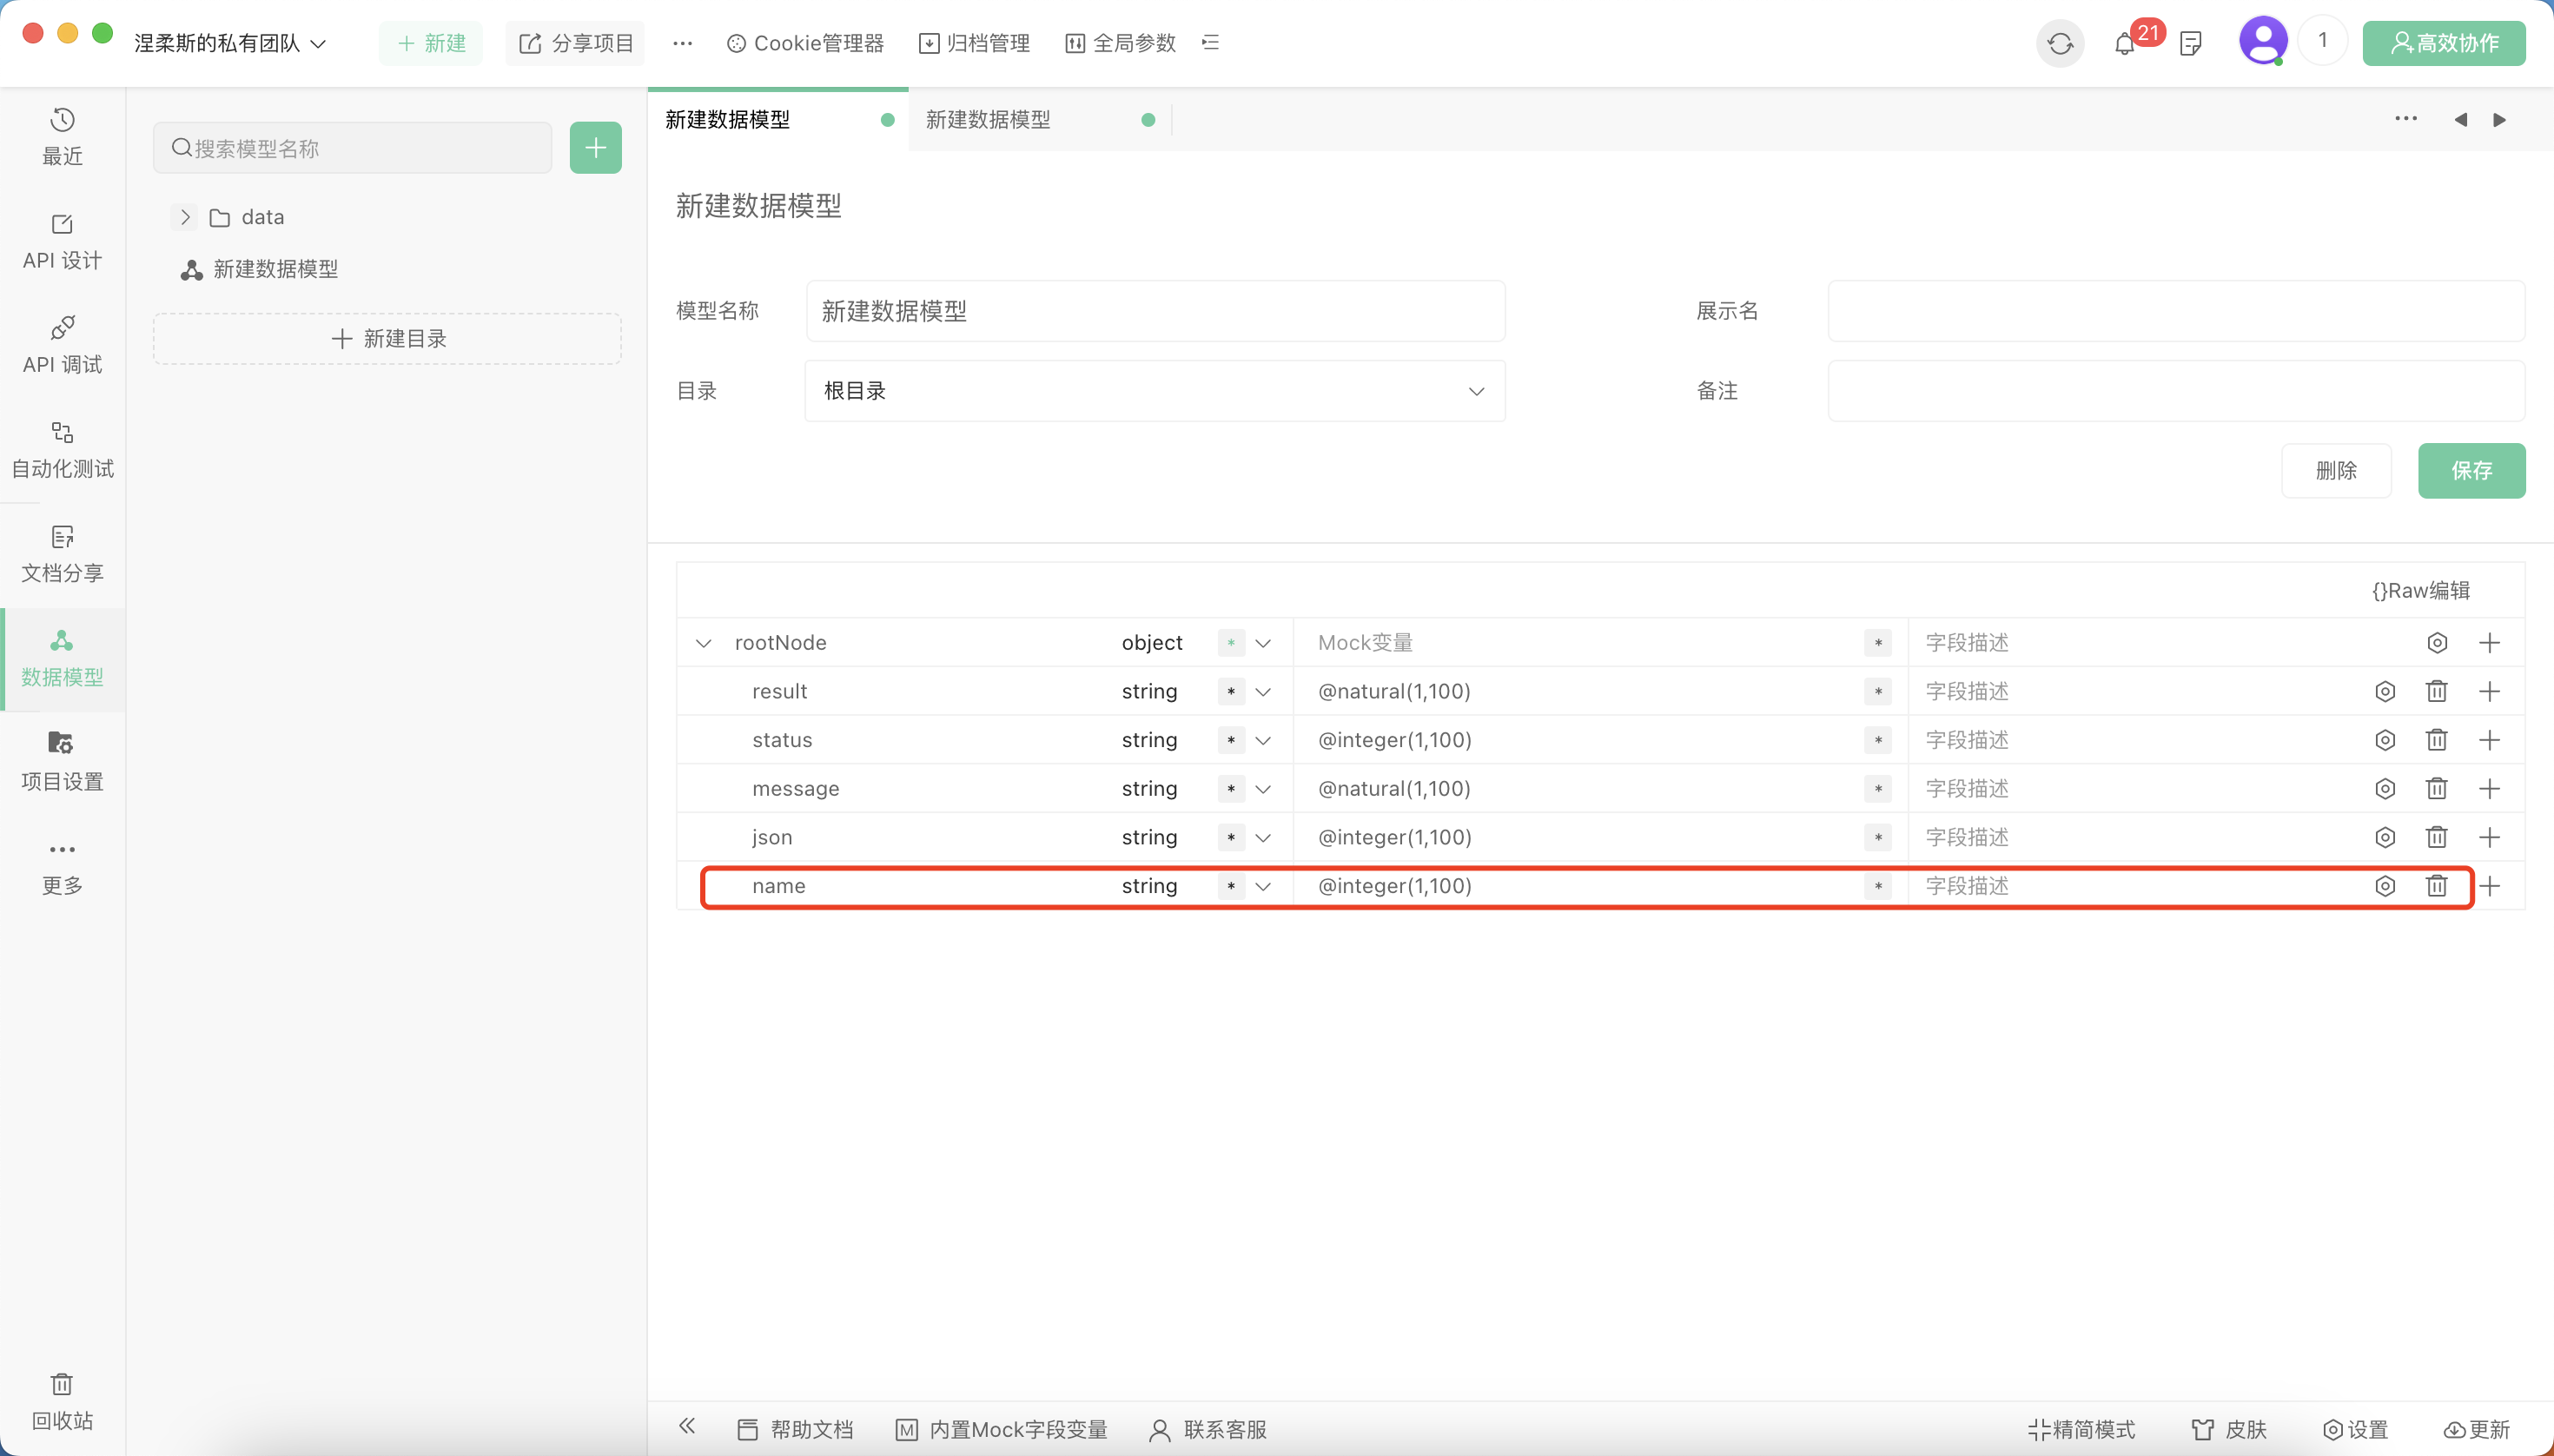The width and height of the screenshot is (2554, 1456).
Task: Open type dropdown for status field
Action: coord(1263,741)
